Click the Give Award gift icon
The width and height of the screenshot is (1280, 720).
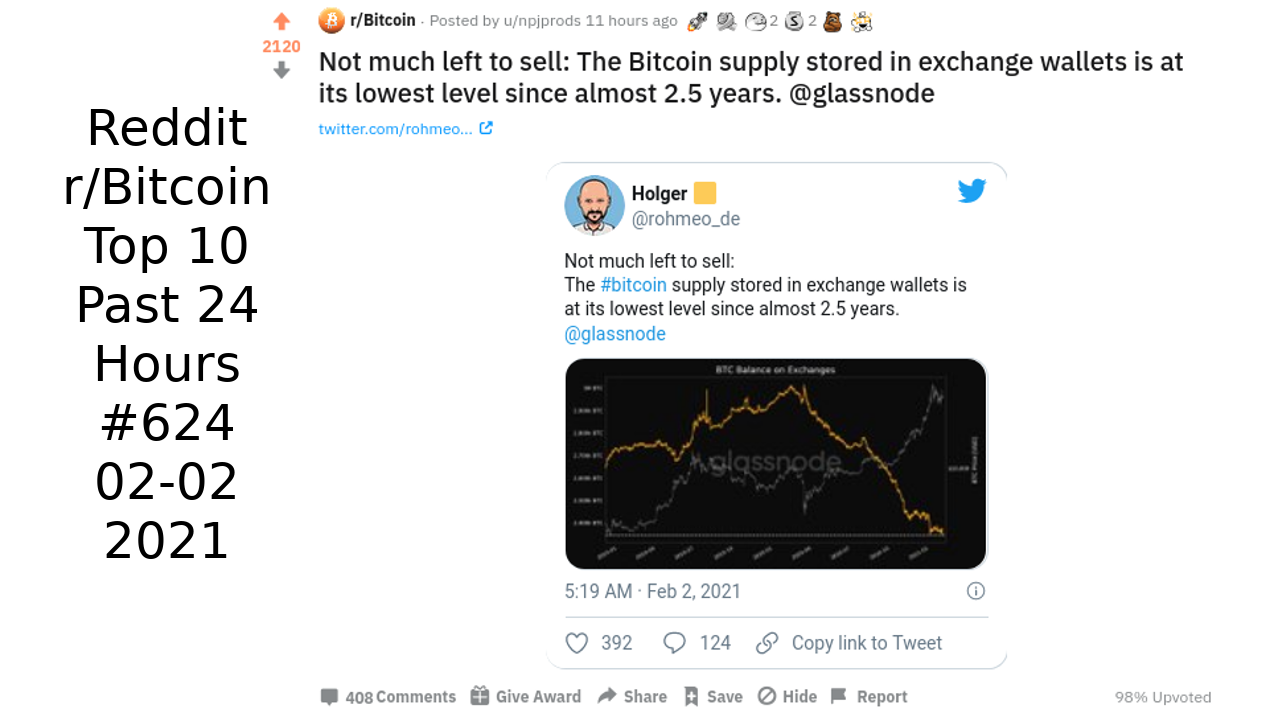pyautogui.click(x=481, y=696)
